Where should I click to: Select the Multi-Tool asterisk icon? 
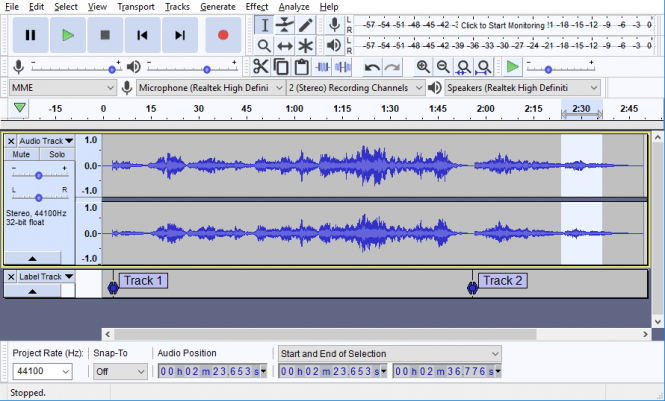[305, 45]
